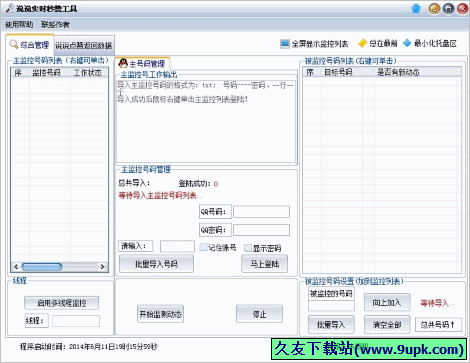Click the magnifier icon on 综合管理 tab

pos(14,44)
